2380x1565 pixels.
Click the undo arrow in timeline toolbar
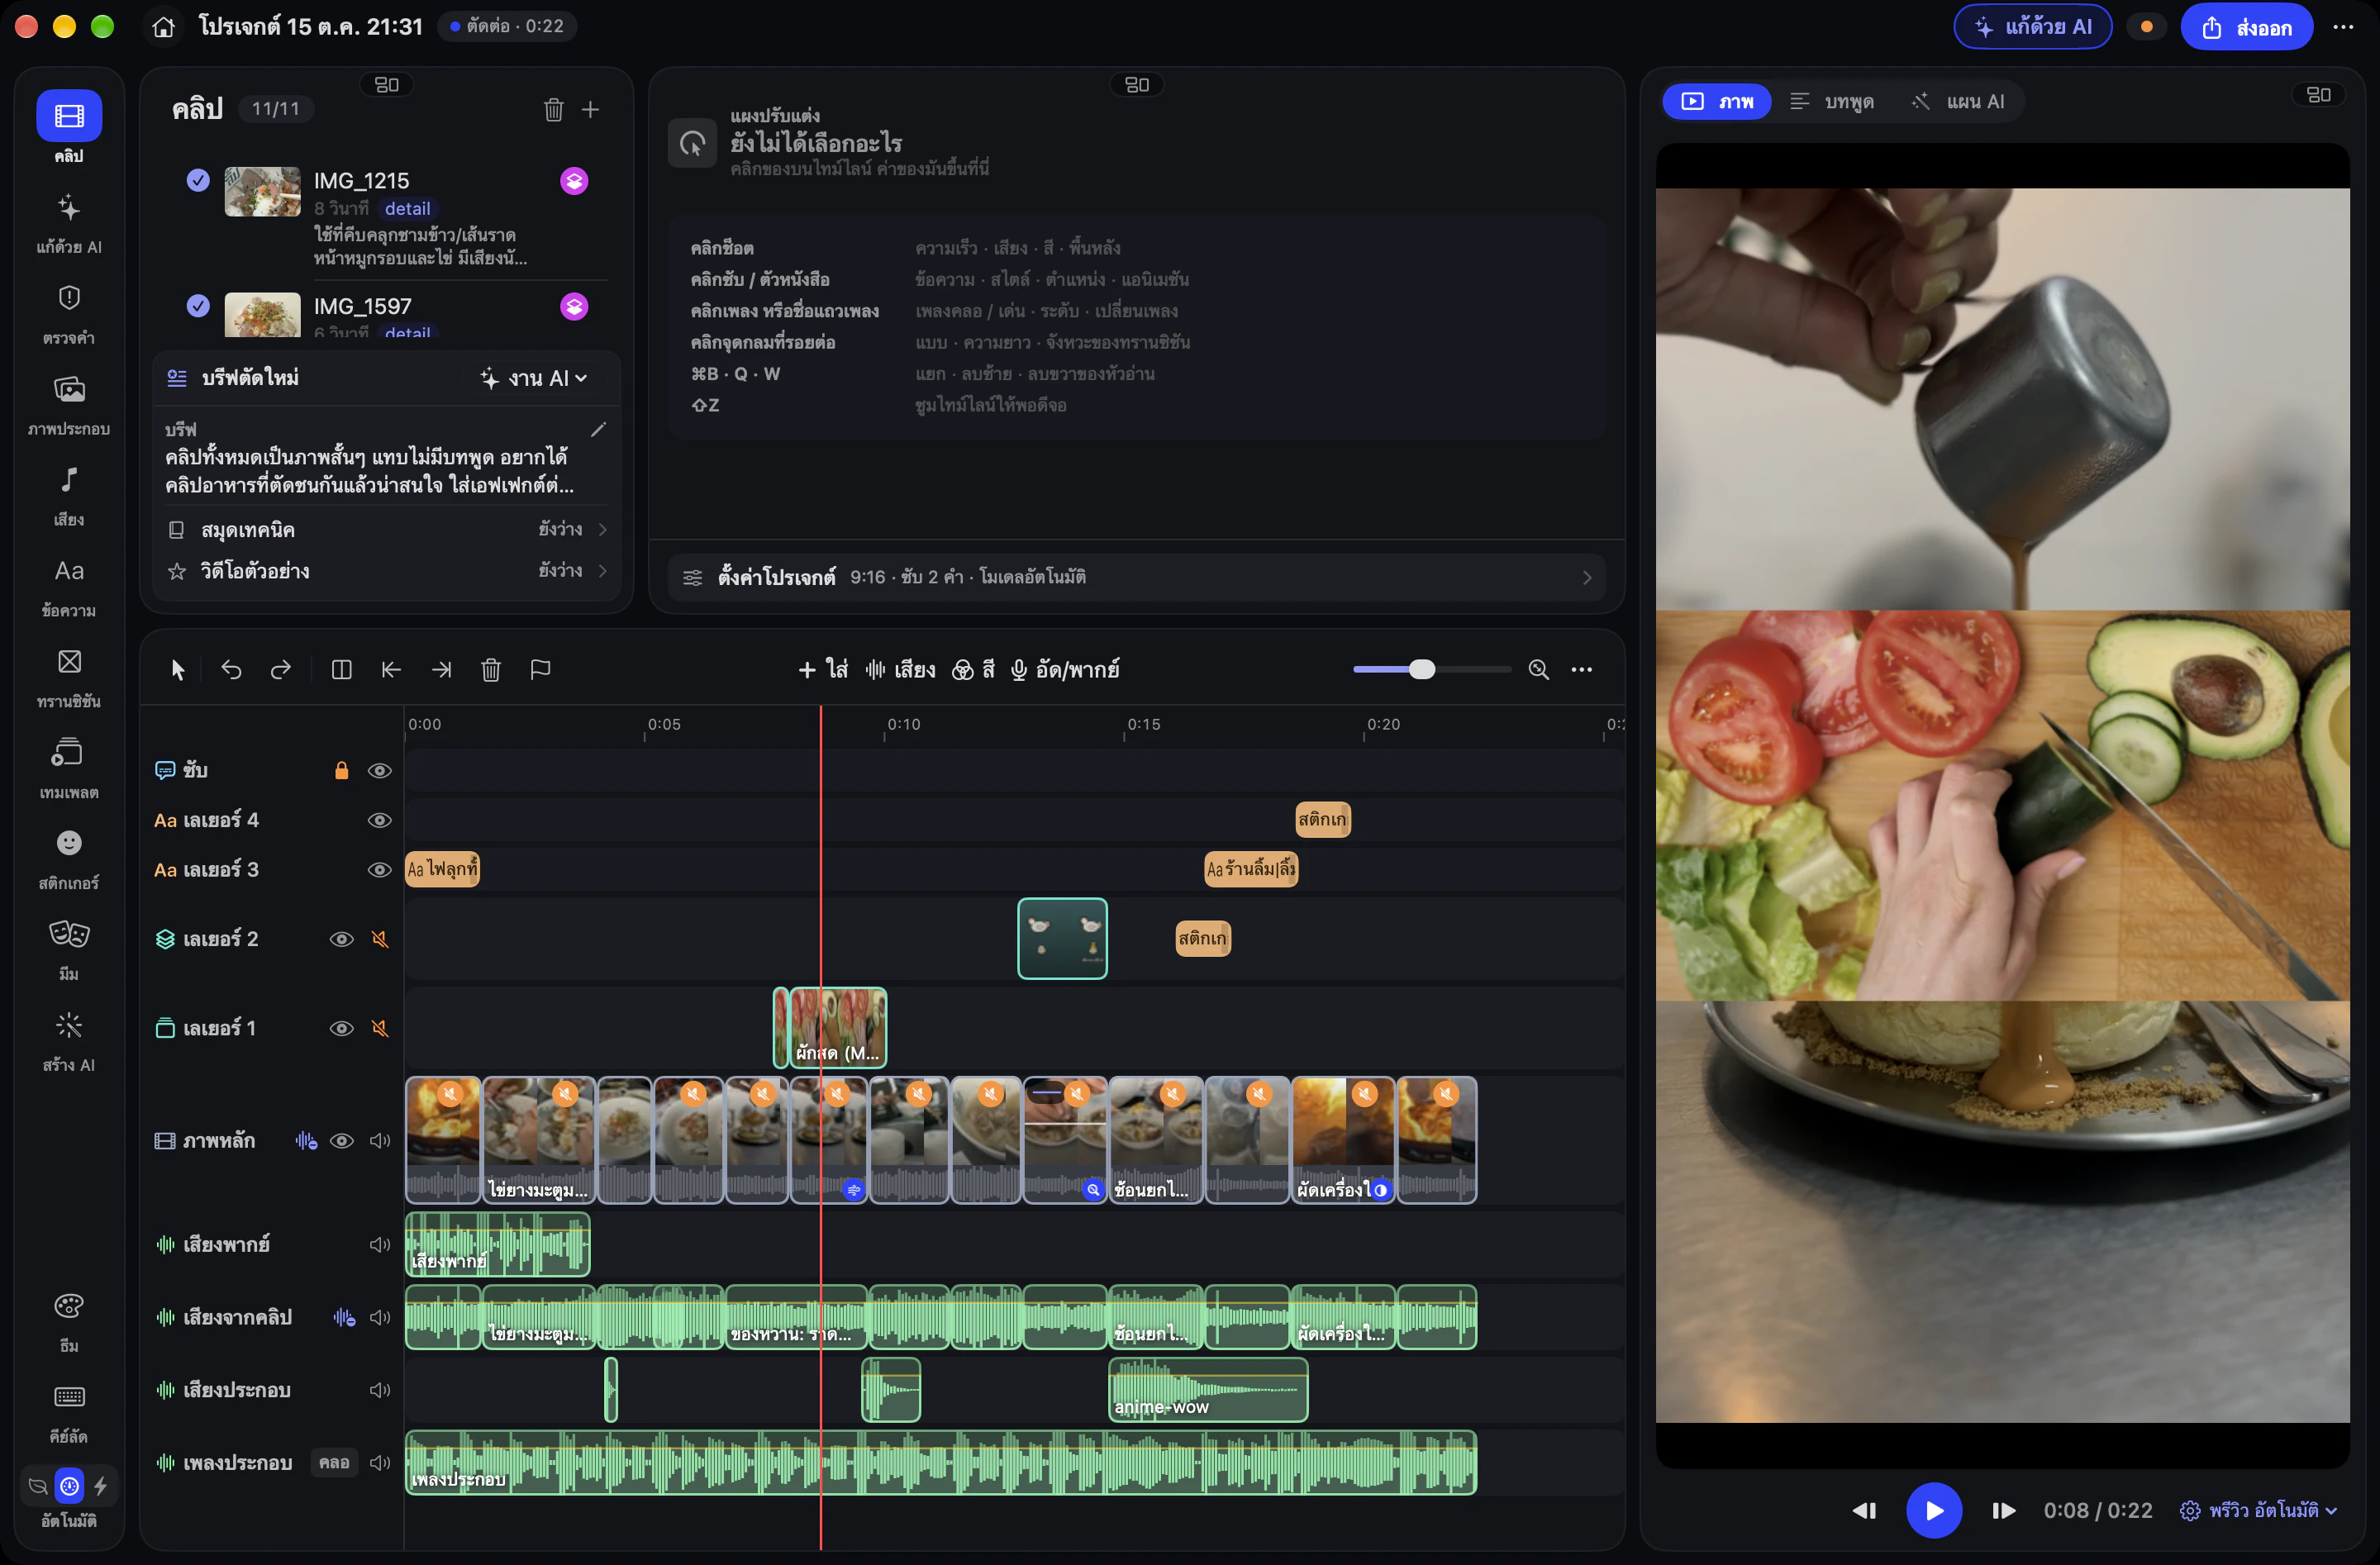coord(231,669)
